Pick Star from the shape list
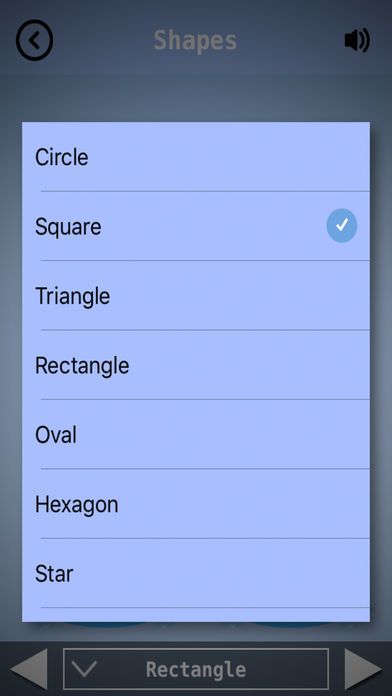Screen dimensions: 392x696 point(196,573)
